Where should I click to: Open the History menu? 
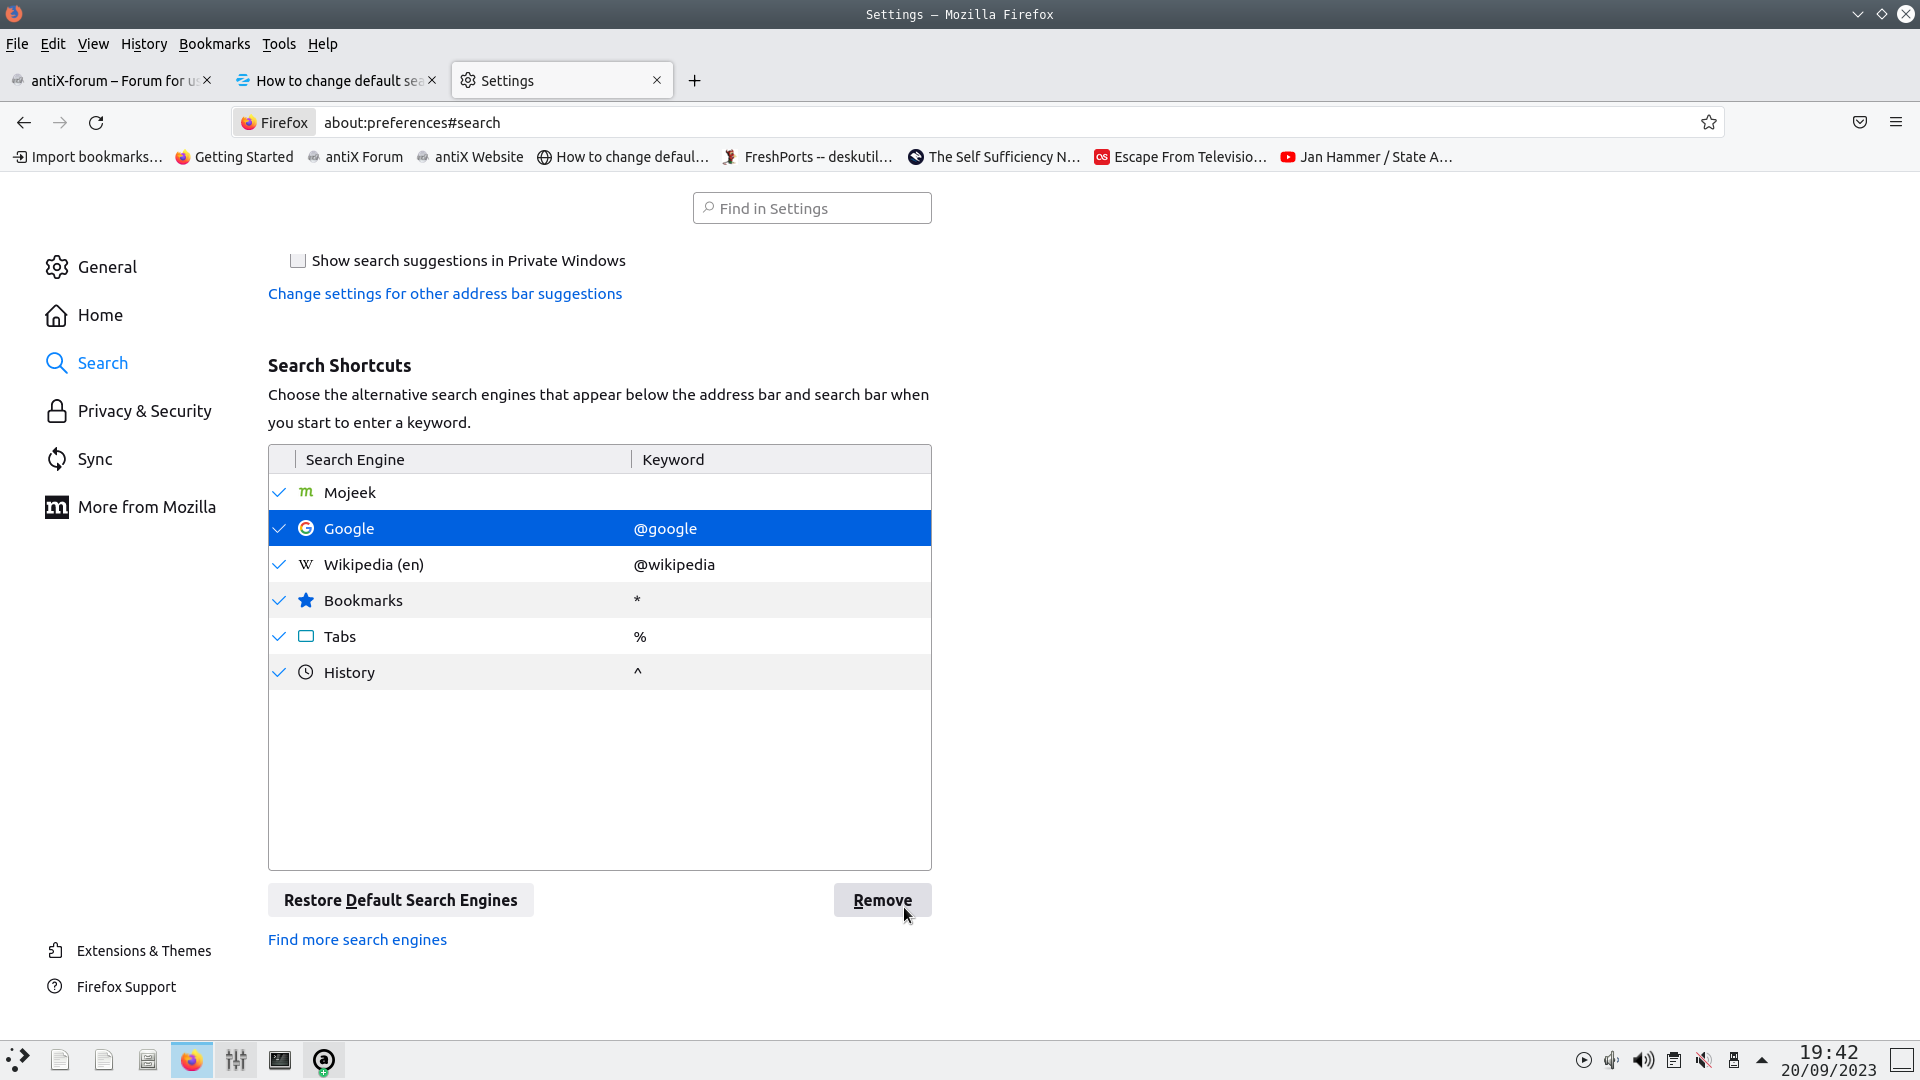(x=144, y=44)
